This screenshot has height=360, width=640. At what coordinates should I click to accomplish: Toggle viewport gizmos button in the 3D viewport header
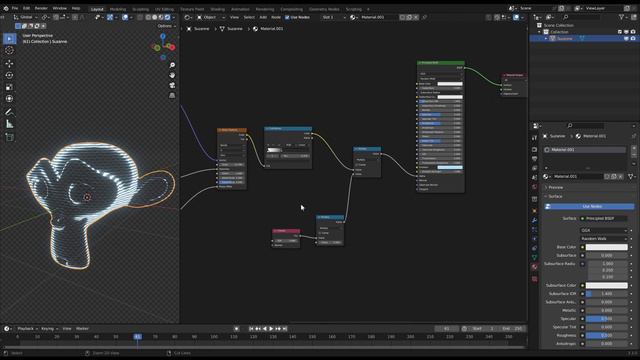click(110, 18)
